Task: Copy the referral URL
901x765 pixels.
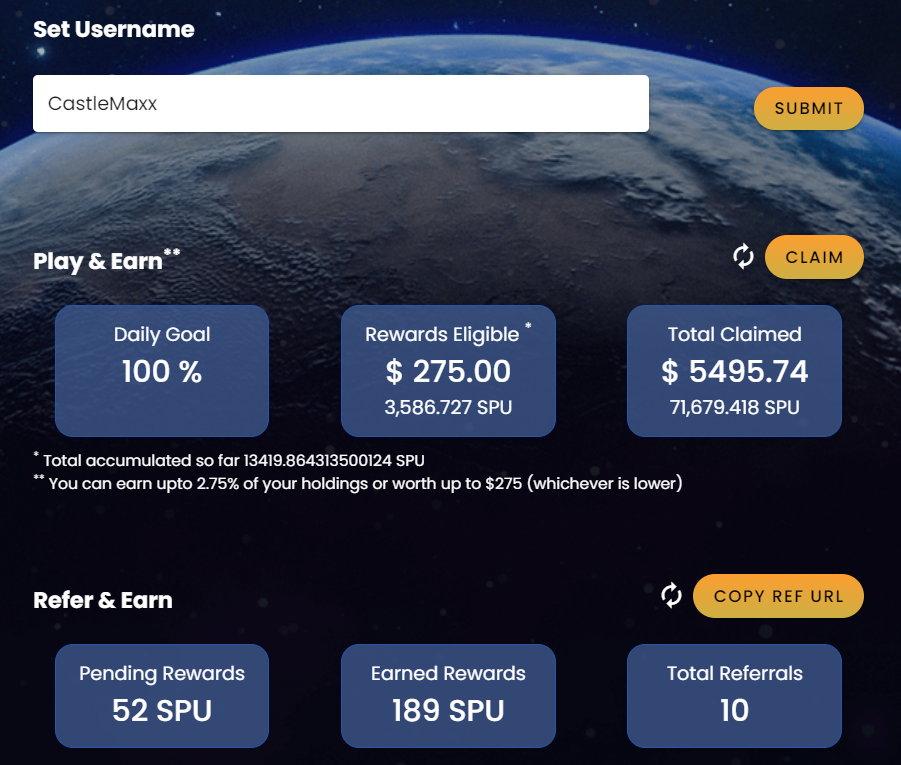Action: click(x=779, y=596)
